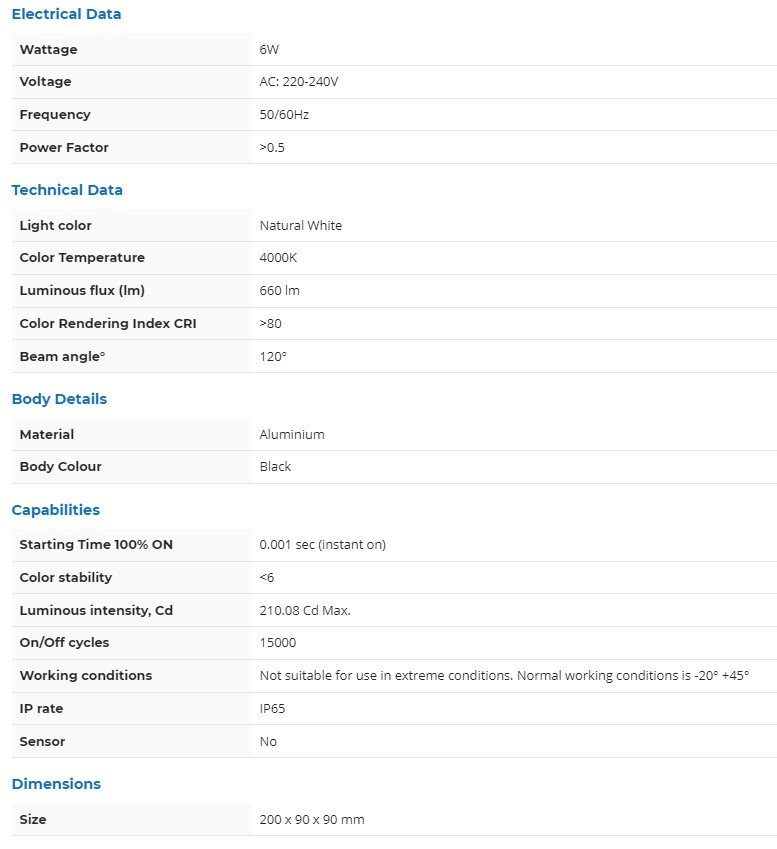Image resolution: width=777 pixels, height=849 pixels.
Task: Click the Frequency value 50/60Hz
Action: (x=284, y=115)
